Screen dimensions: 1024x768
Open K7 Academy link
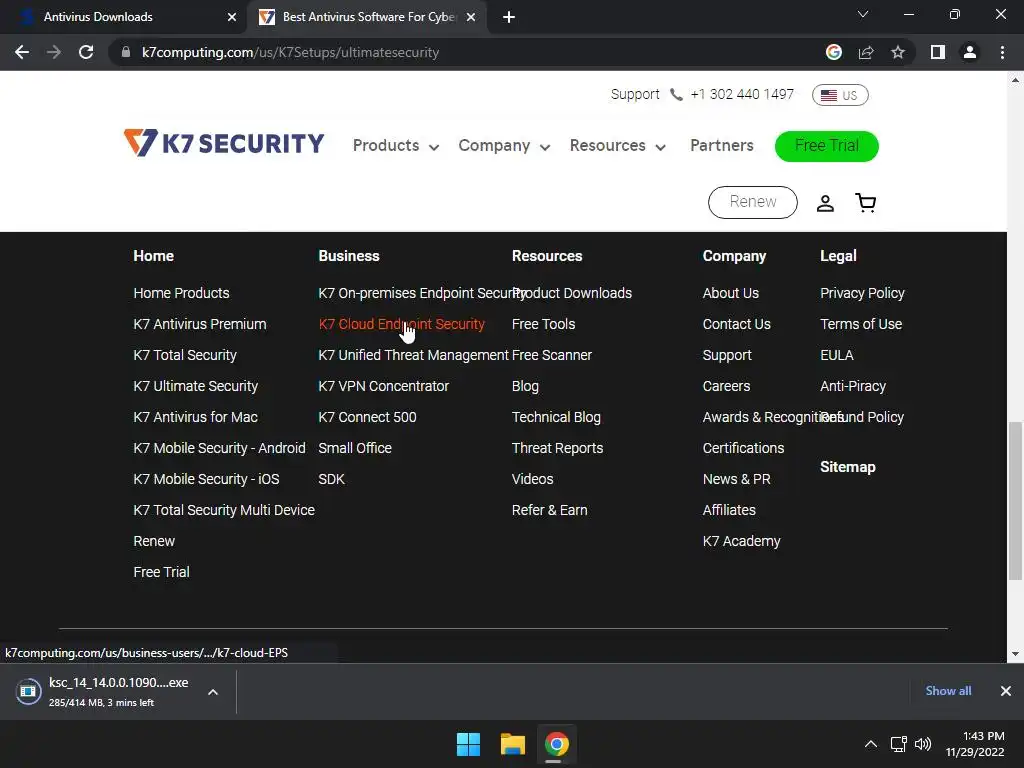(x=741, y=541)
